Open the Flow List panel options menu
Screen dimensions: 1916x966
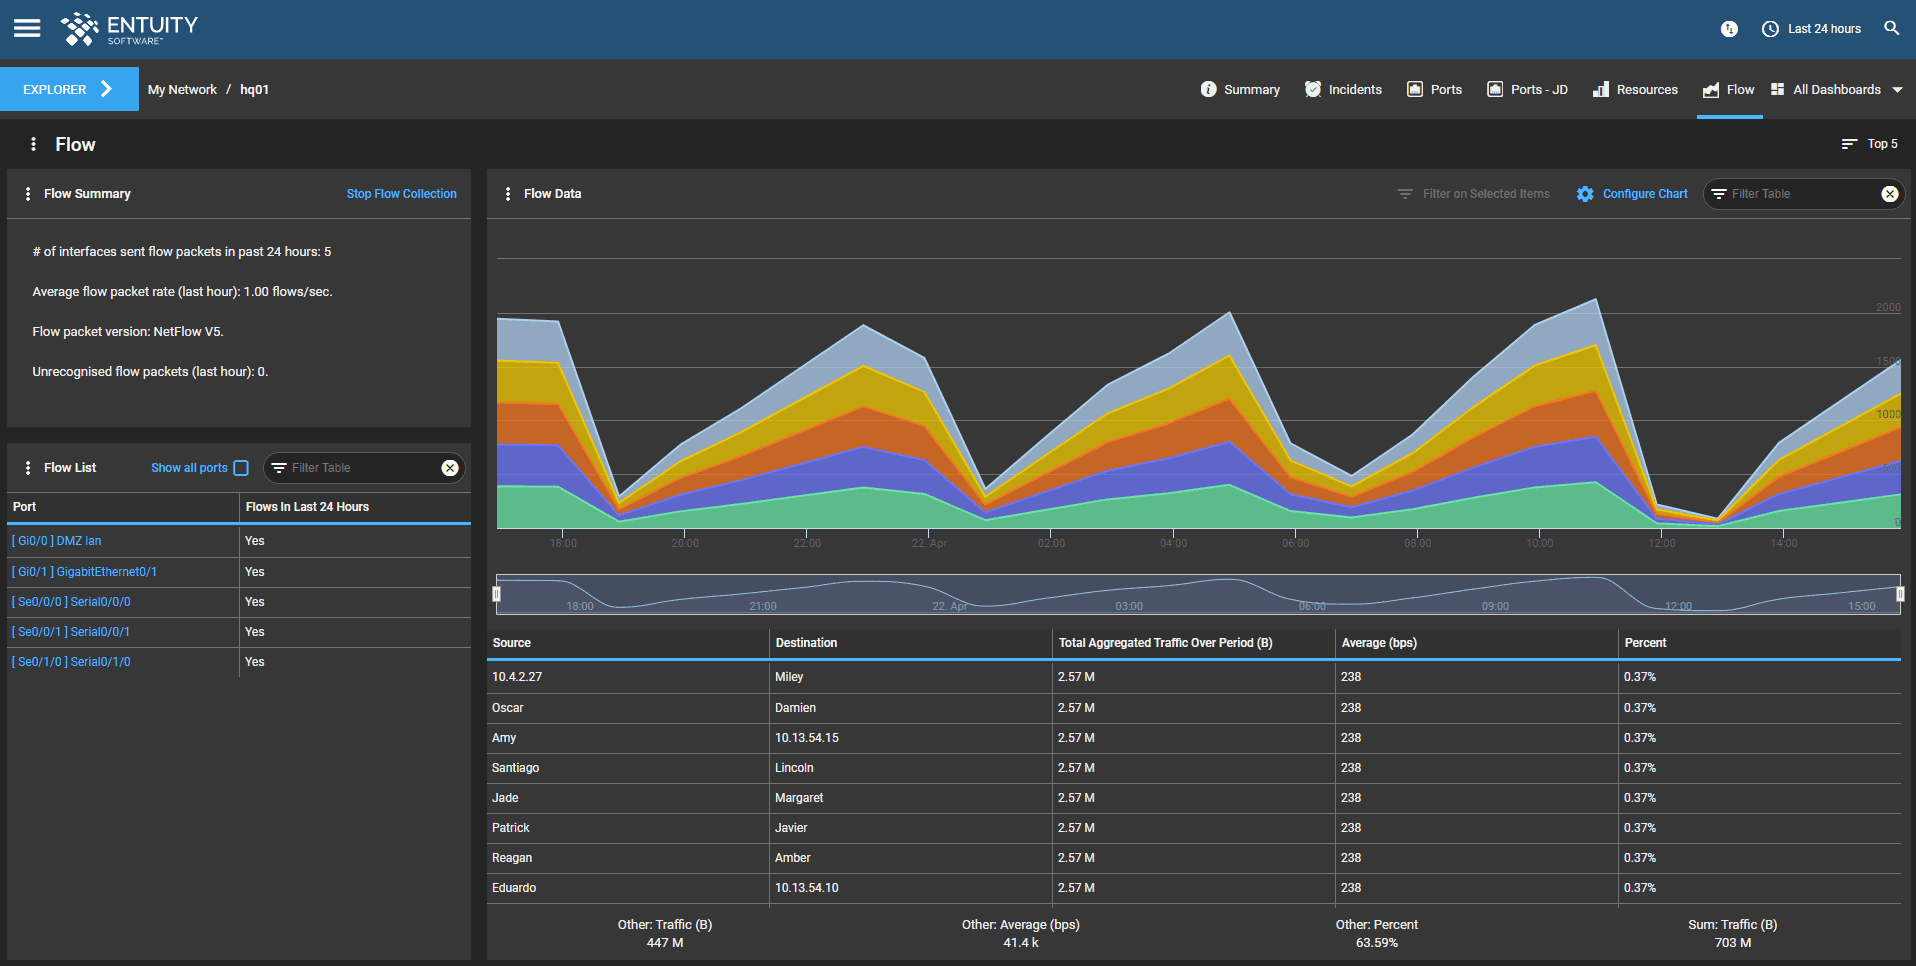coord(28,468)
